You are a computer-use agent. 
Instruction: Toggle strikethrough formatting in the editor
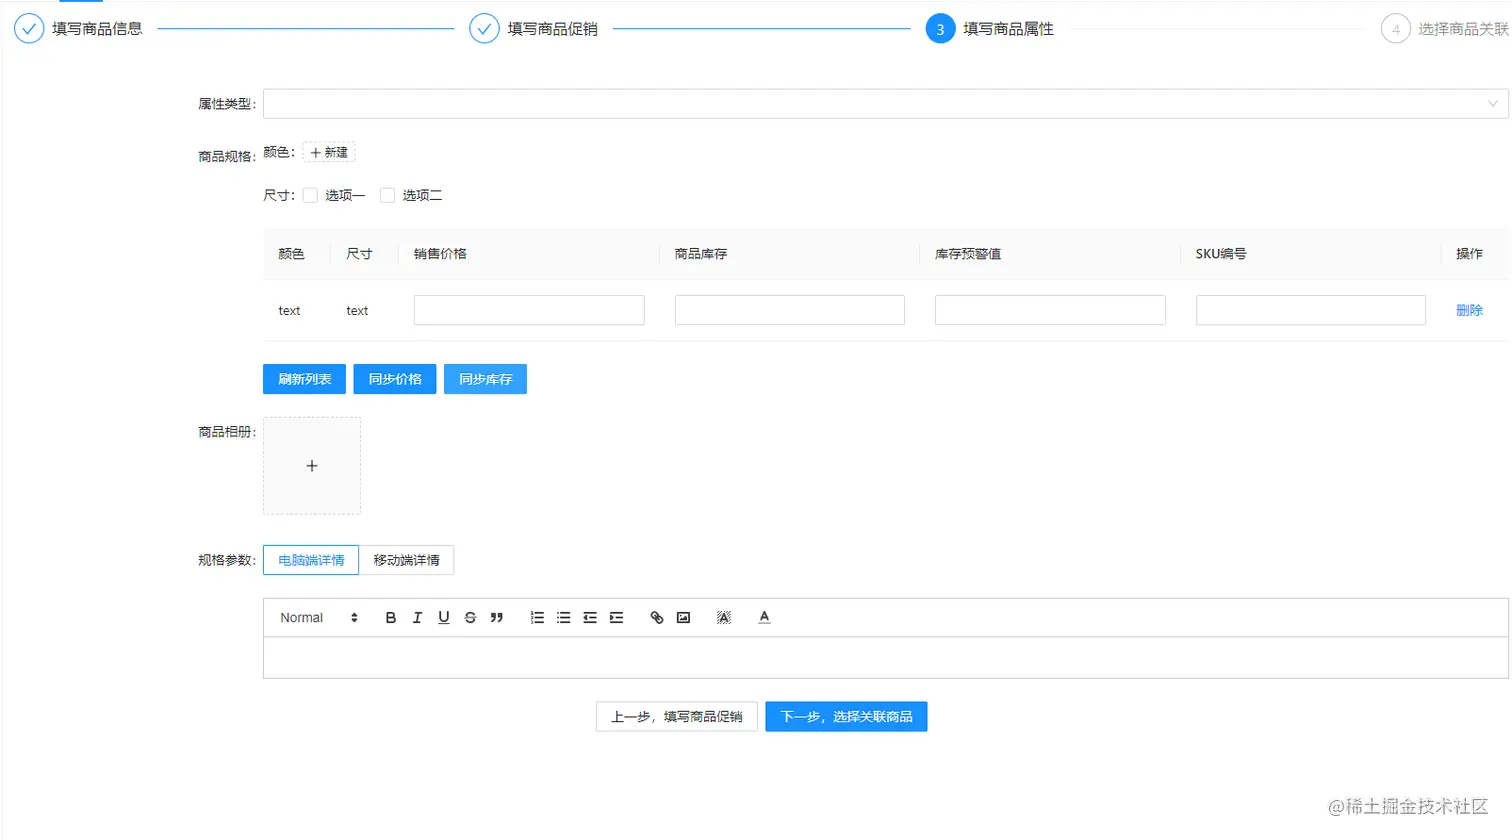[470, 618]
